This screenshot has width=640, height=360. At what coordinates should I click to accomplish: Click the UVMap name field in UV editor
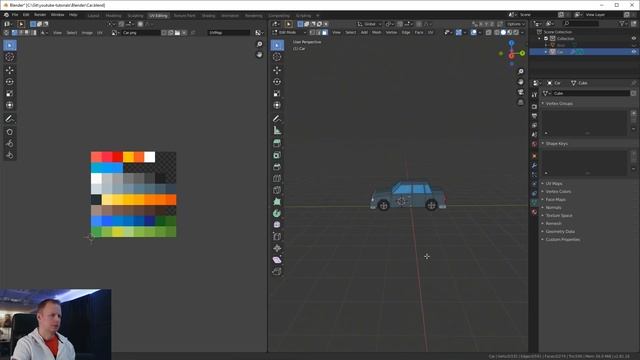(x=229, y=33)
